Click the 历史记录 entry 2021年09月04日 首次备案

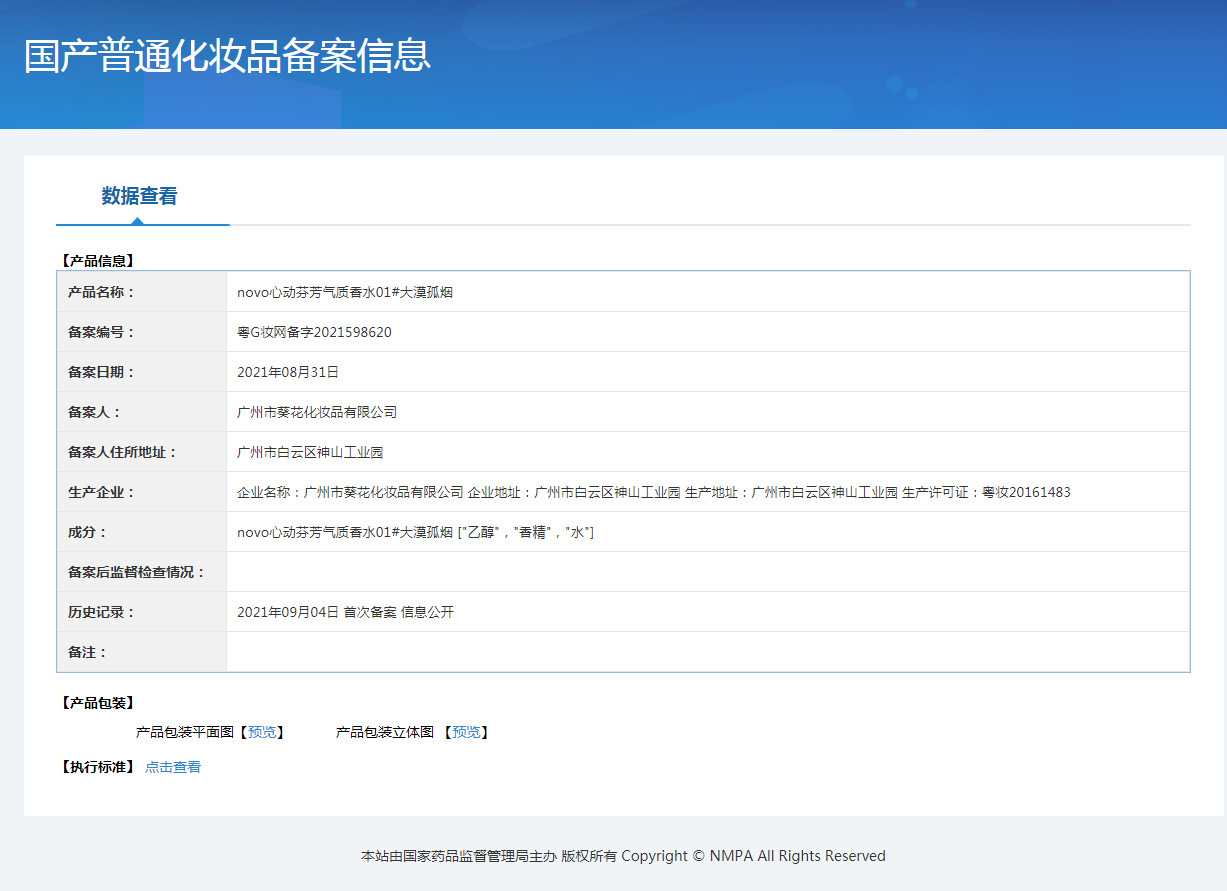[x=345, y=612]
